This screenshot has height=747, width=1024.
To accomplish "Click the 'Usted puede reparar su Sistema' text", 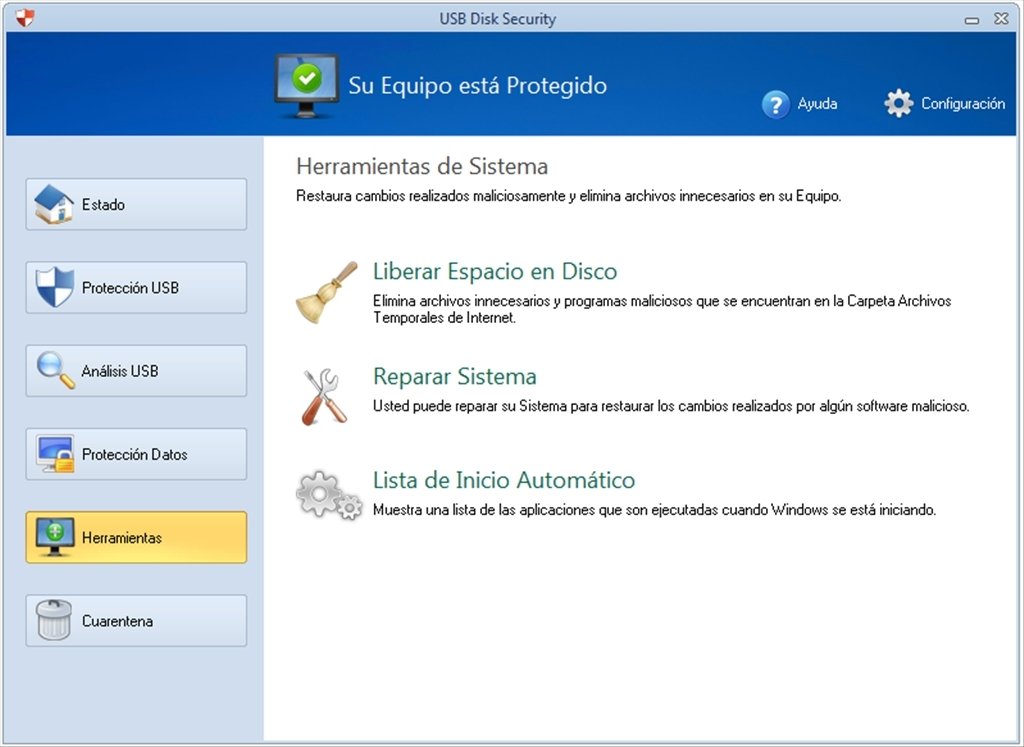I will coord(671,406).
